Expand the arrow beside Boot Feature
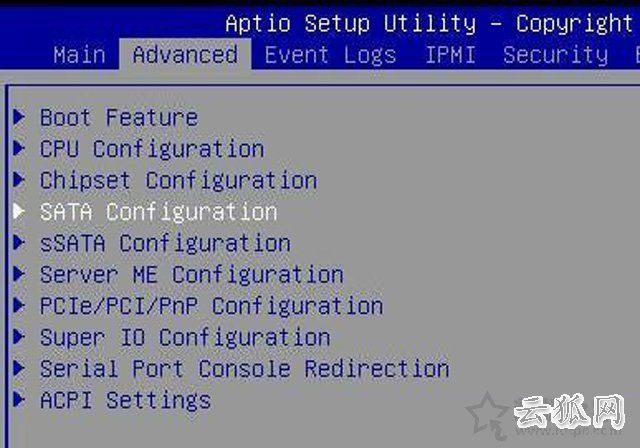The image size is (640, 448). pos(19,118)
